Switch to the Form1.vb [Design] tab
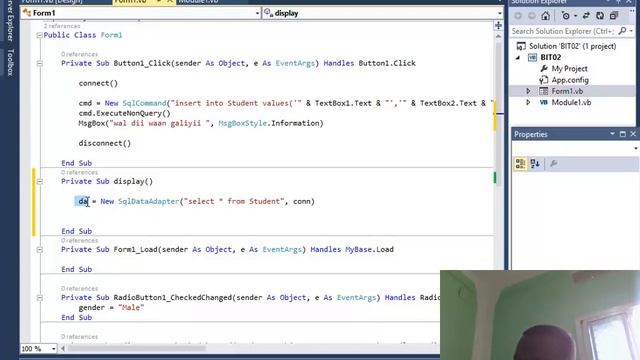 pyautogui.click(x=52, y=2)
